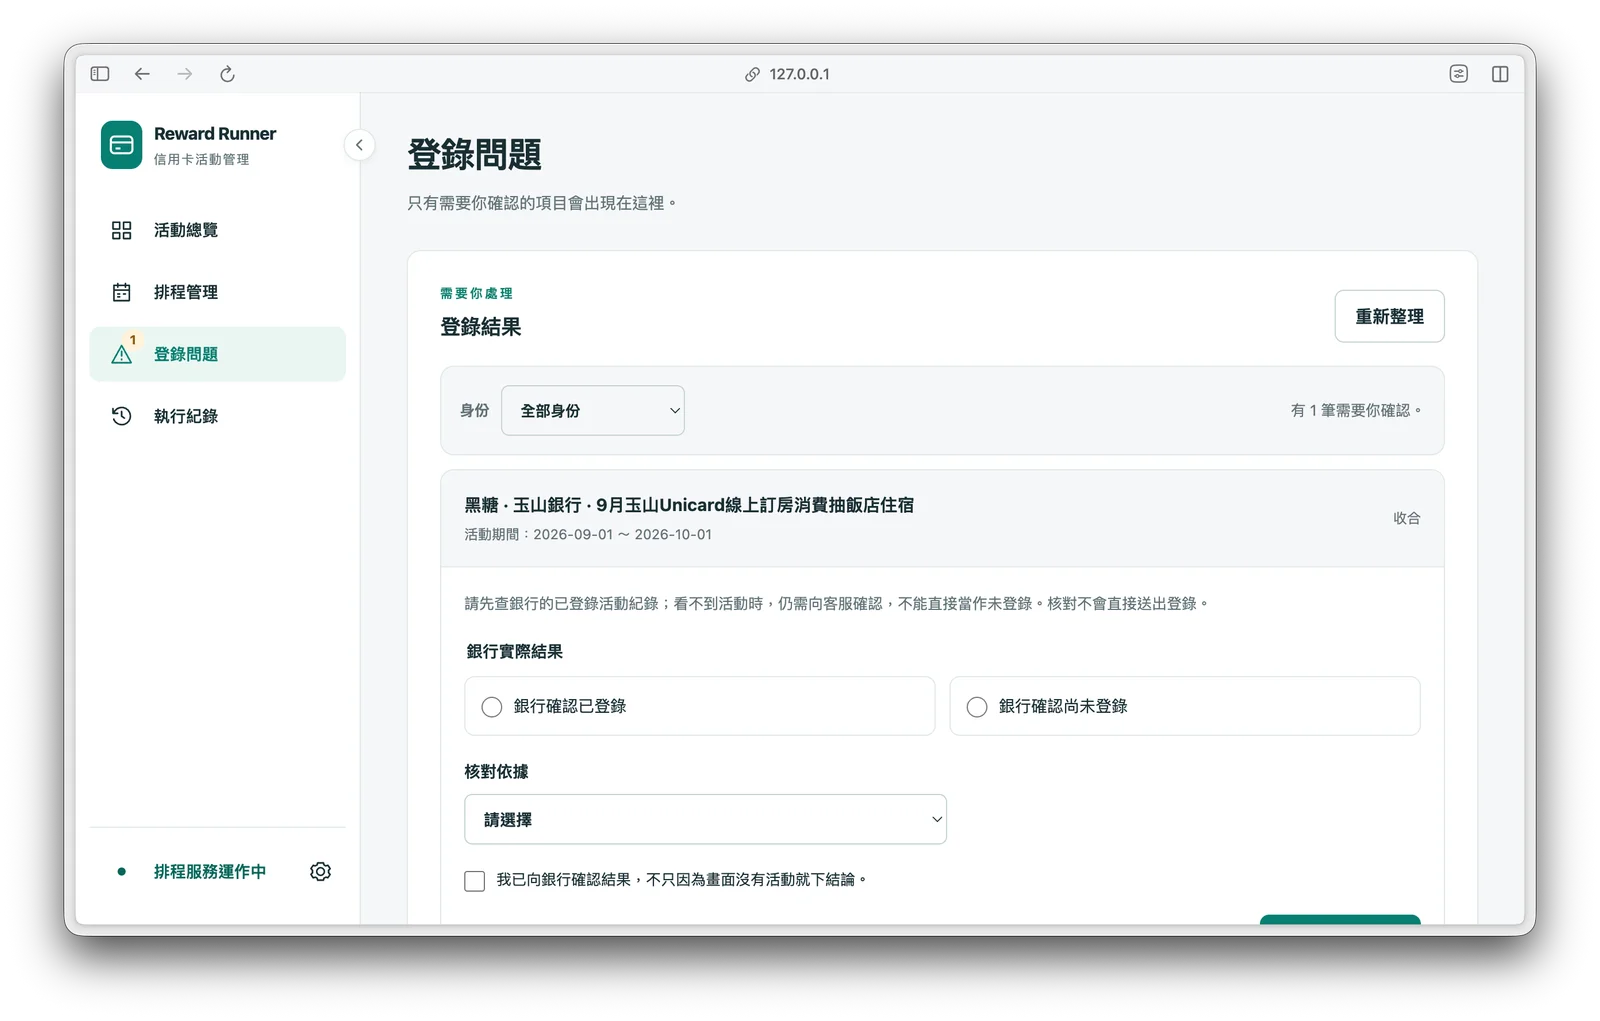Go back with the browser back arrow
Viewport: 1600px width, 1021px height.
coord(142,74)
